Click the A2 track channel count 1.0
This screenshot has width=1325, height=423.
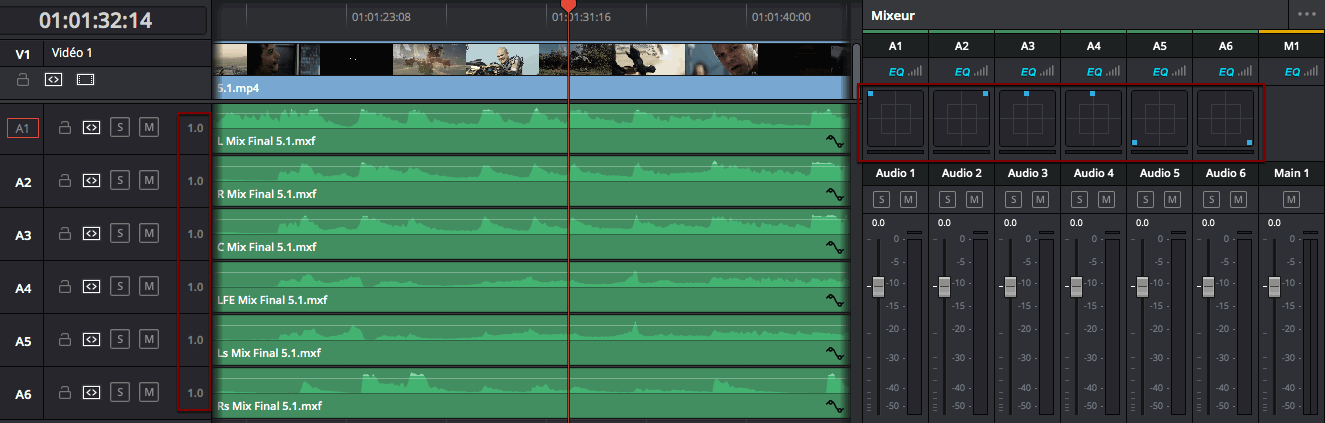(x=195, y=181)
